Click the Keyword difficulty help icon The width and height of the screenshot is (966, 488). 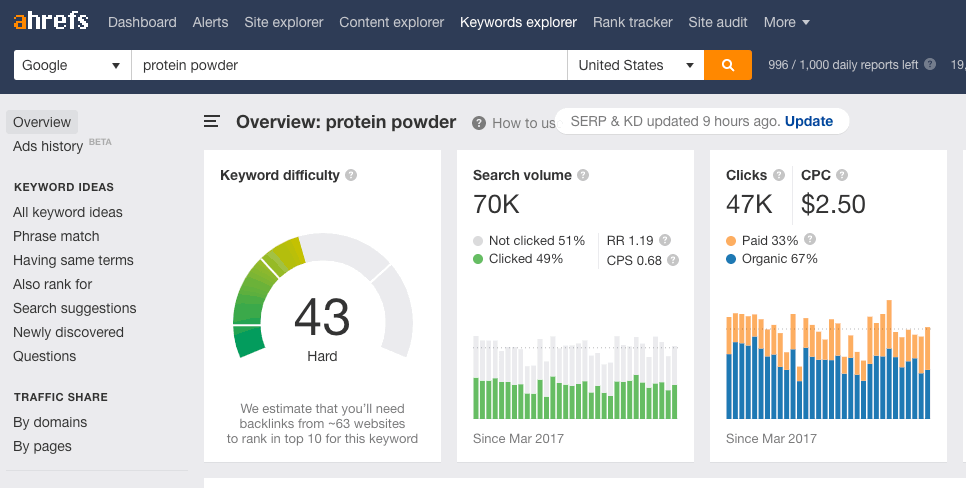coord(351,175)
